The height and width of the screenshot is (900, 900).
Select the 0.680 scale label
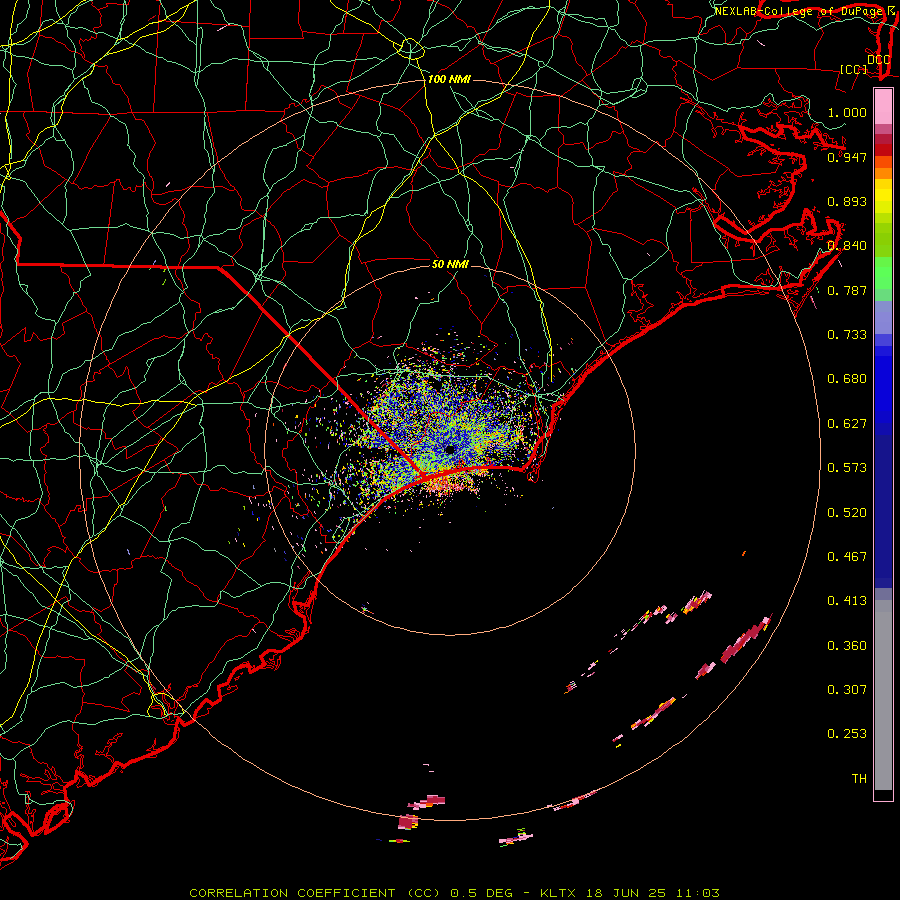(847, 378)
